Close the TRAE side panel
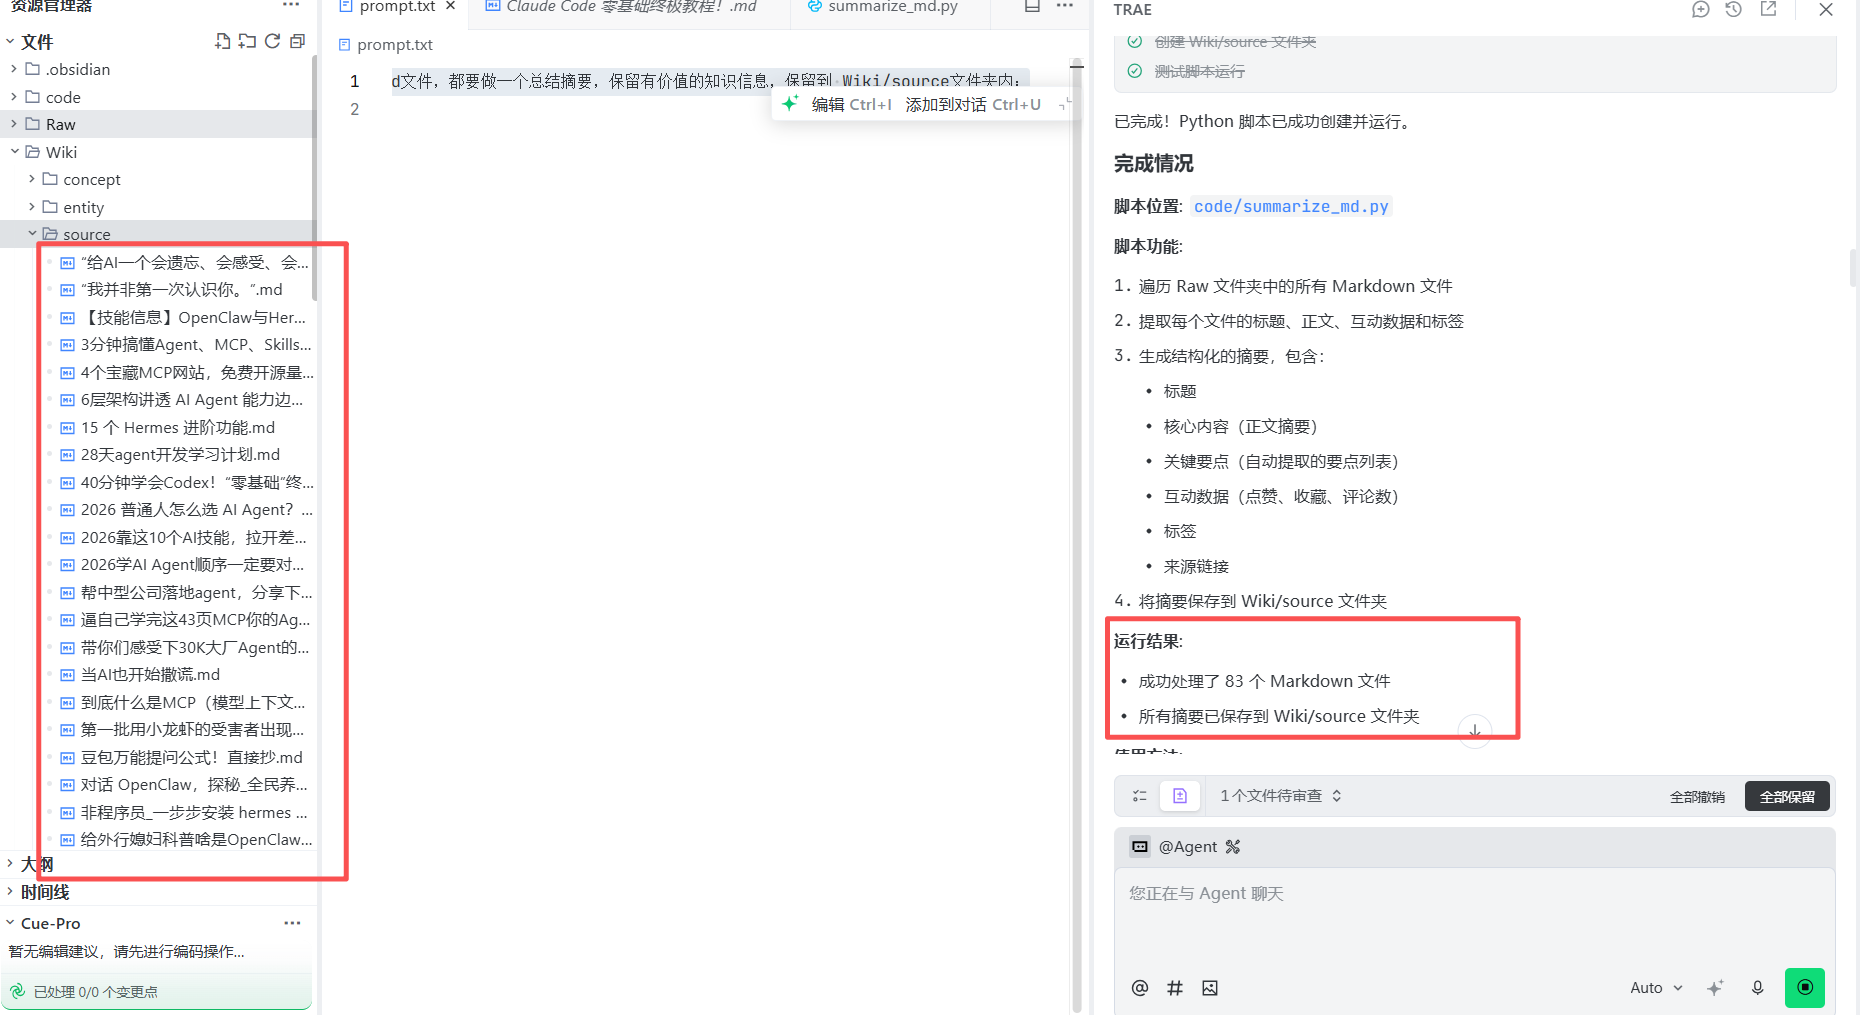This screenshot has width=1860, height=1015. click(x=1825, y=9)
